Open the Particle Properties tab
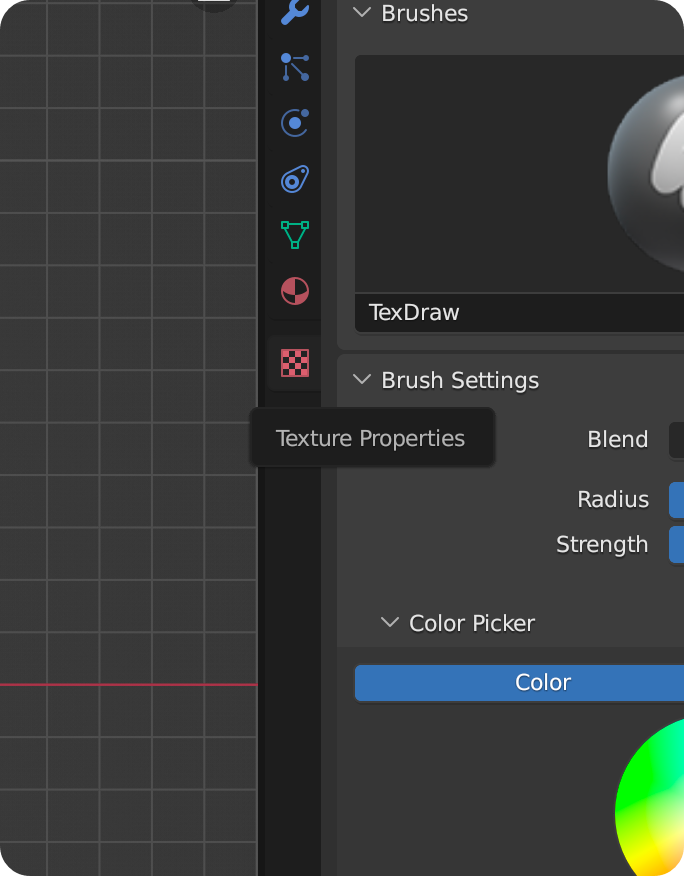 pyautogui.click(x=294, y=67)
